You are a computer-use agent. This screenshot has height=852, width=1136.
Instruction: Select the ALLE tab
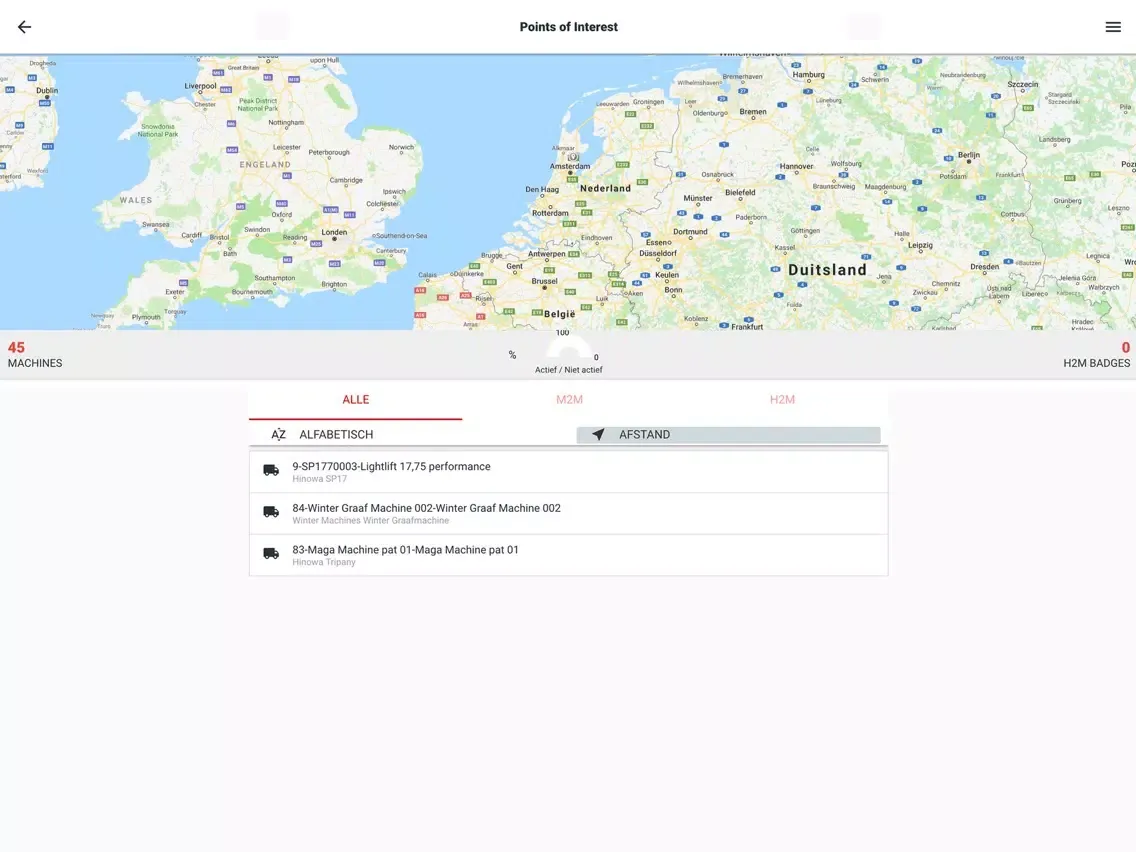point(356,400)
